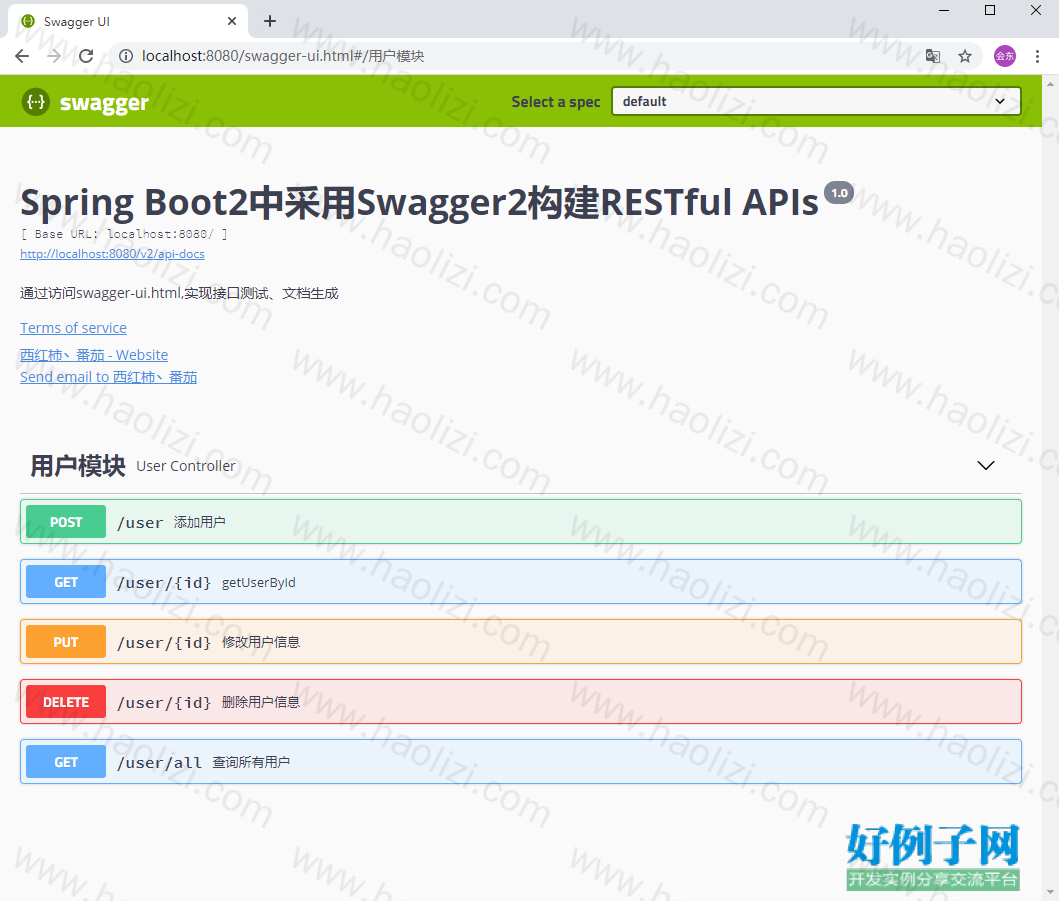Expand PUT /user/{id} 修改用户信息 operation
Screen dimensions: 1059x901
coord(521,642)
